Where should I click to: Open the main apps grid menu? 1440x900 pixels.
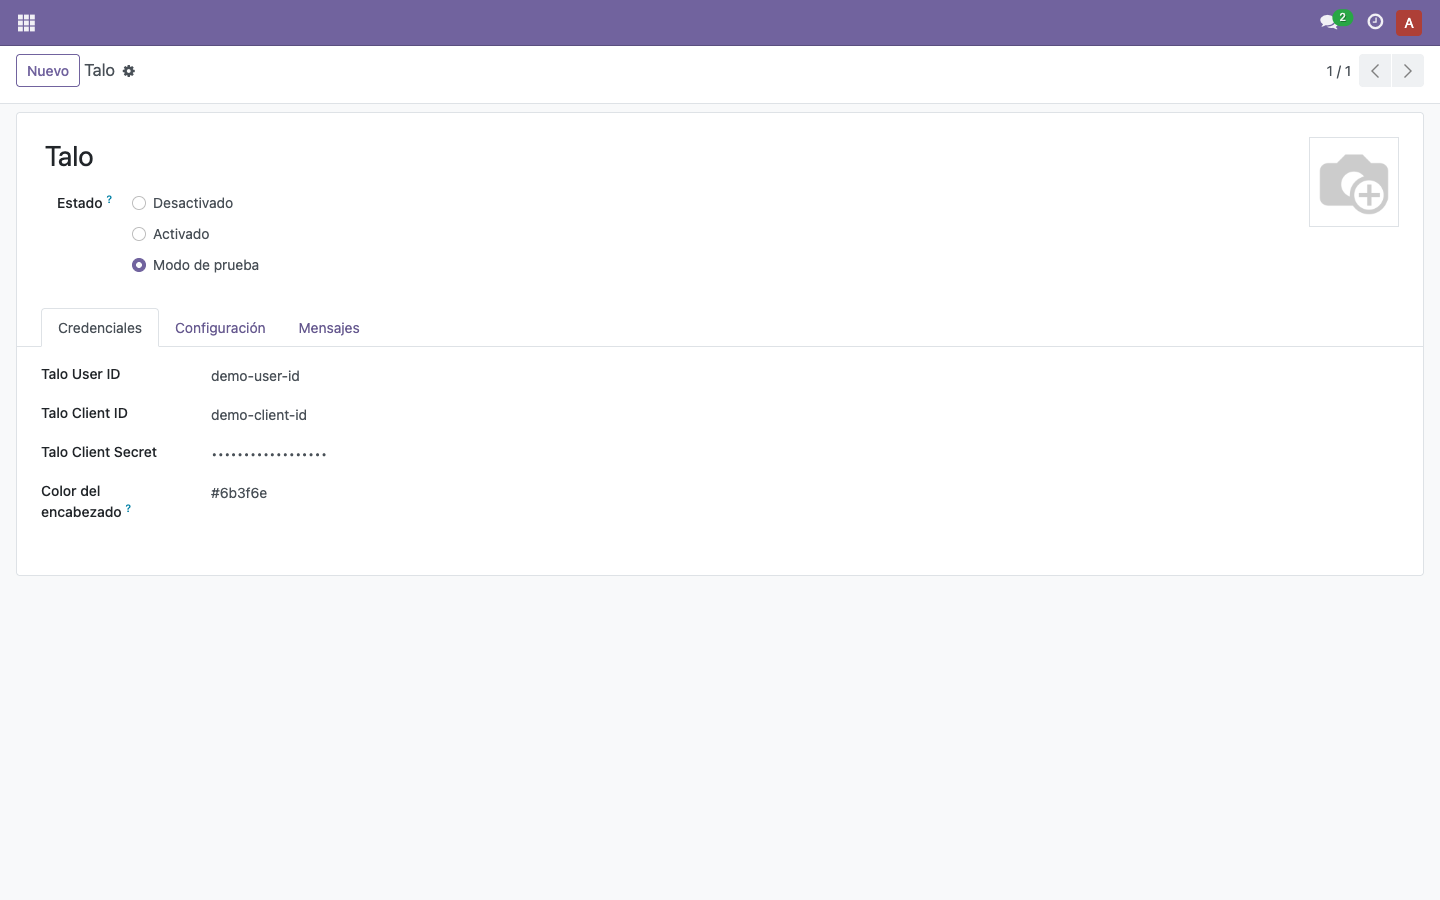(x=26, y=23)
